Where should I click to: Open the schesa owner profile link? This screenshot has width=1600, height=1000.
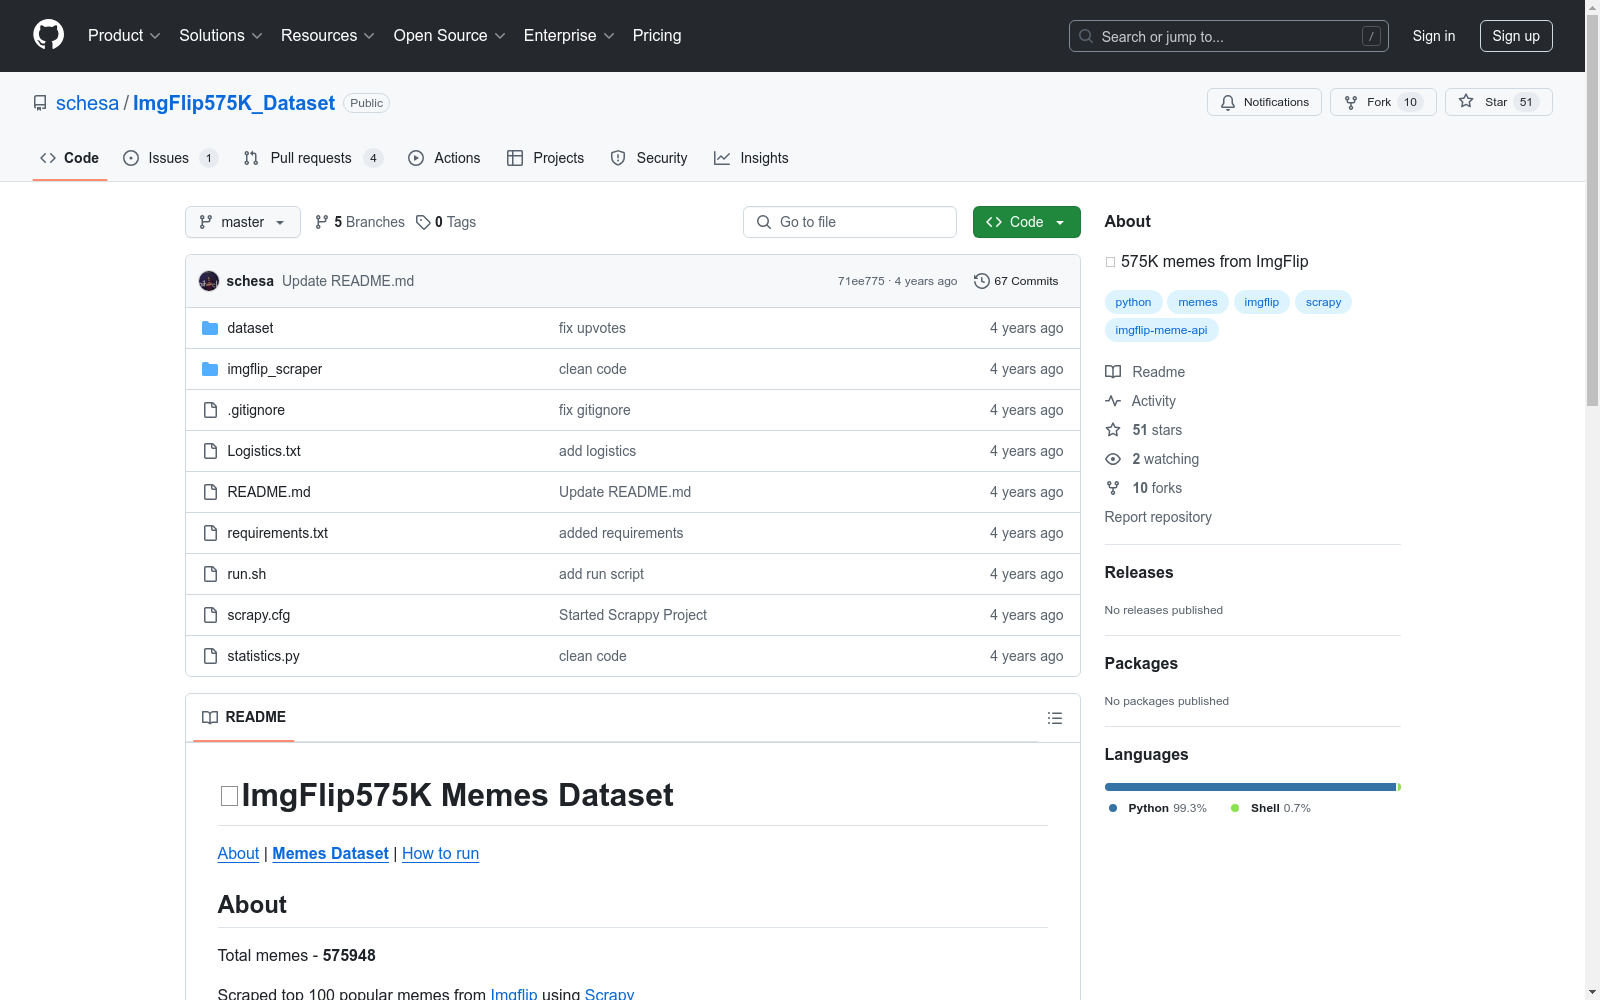[87, 103]
